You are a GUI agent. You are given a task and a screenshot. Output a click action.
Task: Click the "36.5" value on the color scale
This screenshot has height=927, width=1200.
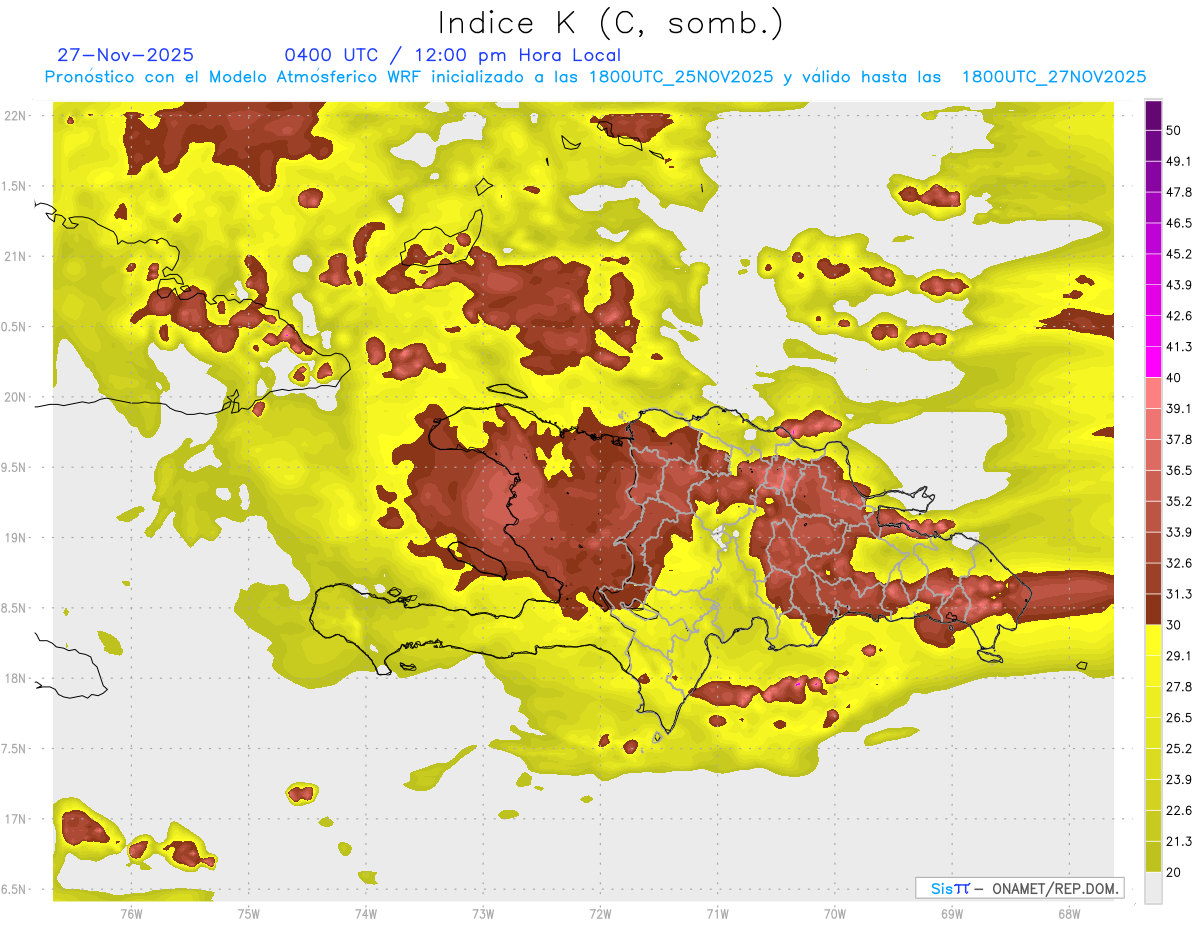[x=1180, y=470]
